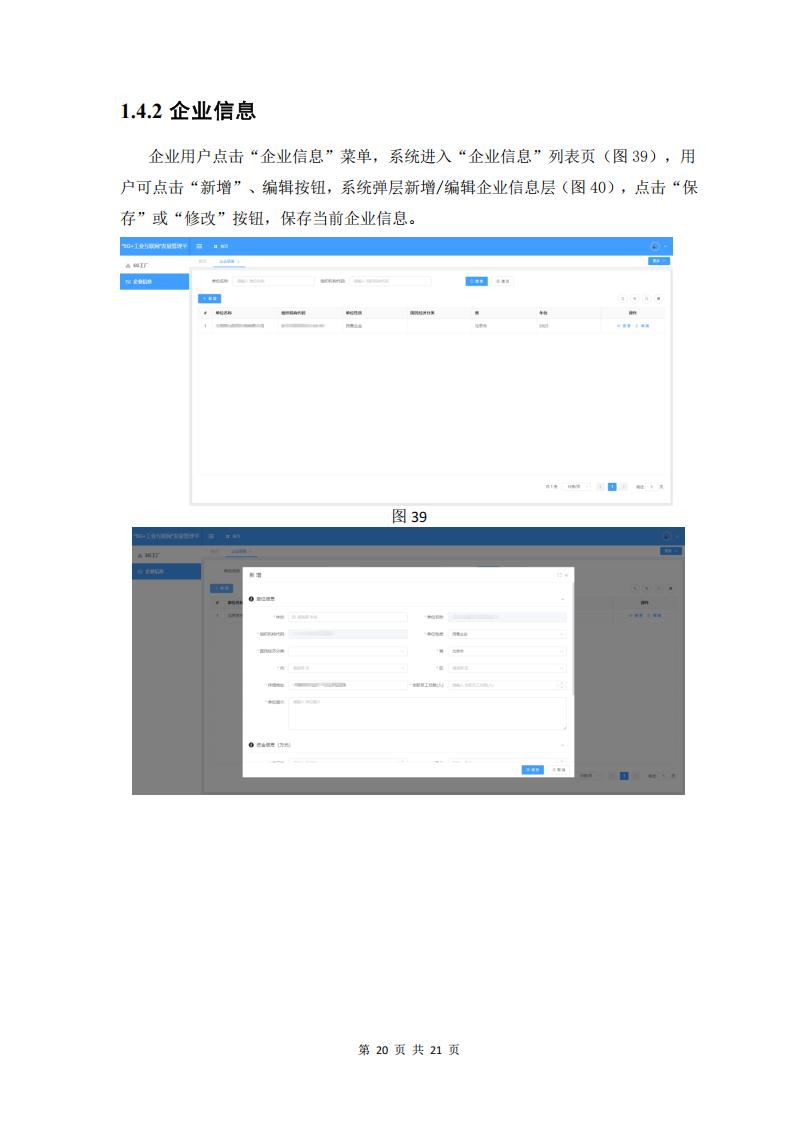Click the cancel button in 新增 dialog footer

[558, 770]
